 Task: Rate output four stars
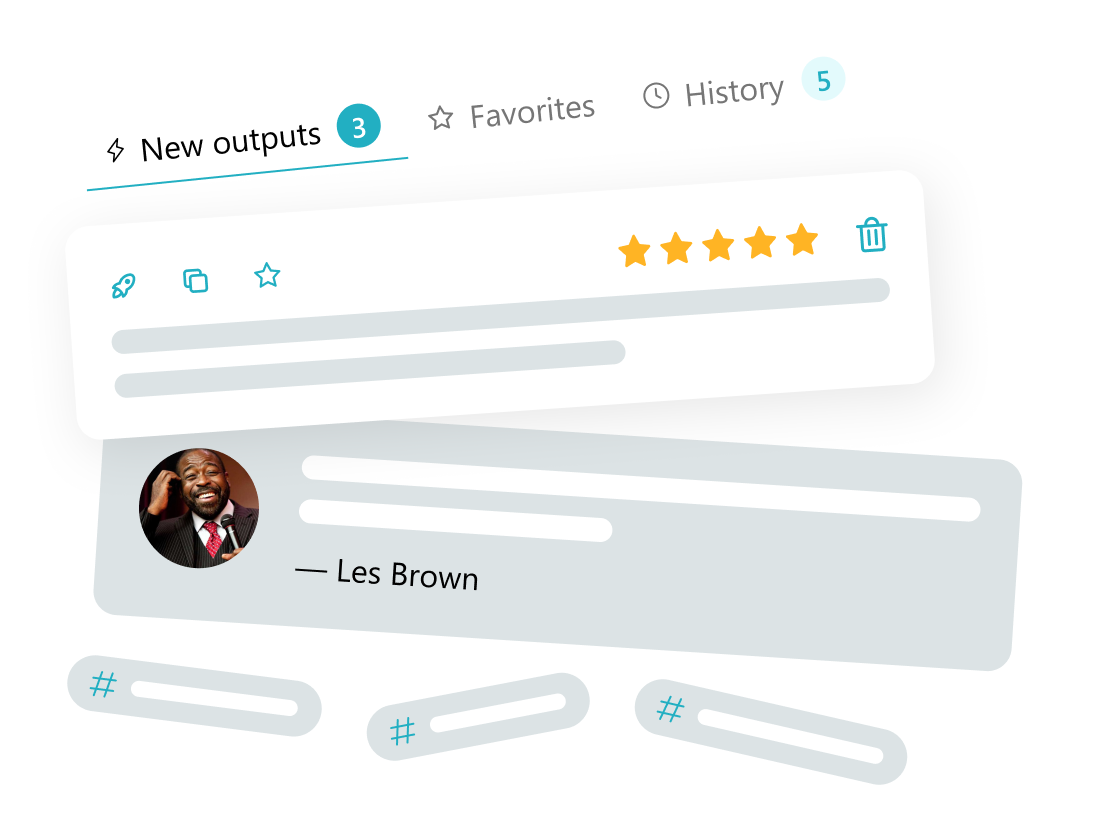(760, 242)
